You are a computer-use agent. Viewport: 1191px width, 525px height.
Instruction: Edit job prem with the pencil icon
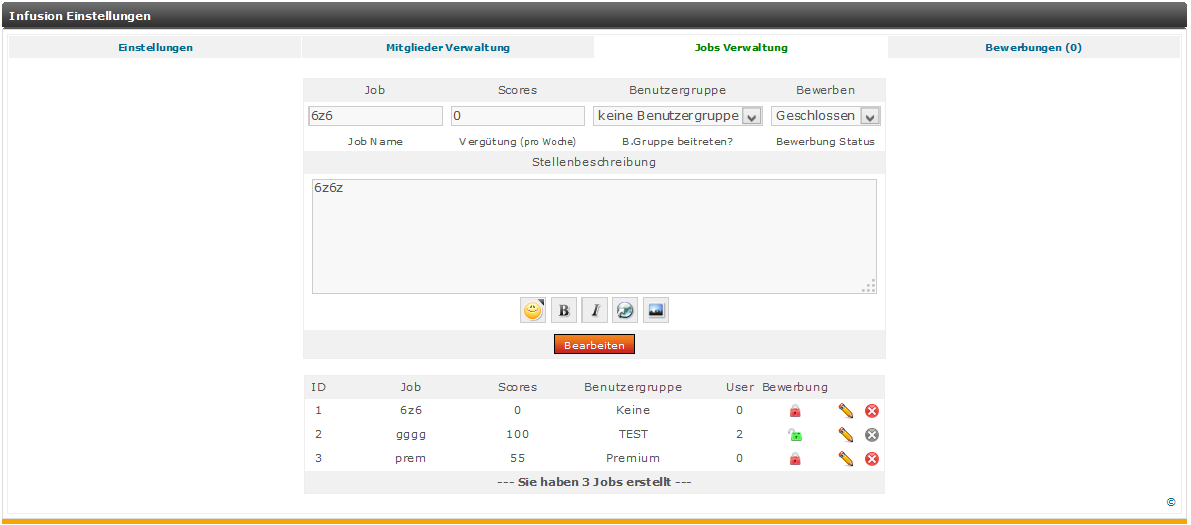click(845, 459)
